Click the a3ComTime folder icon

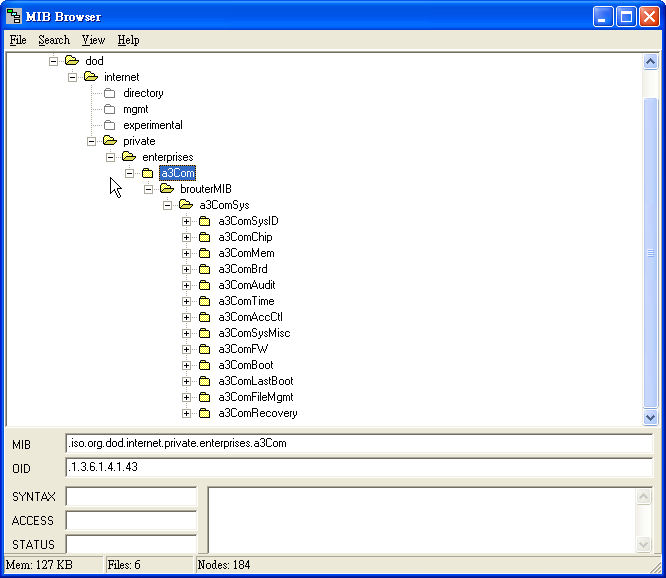(205, 301)
